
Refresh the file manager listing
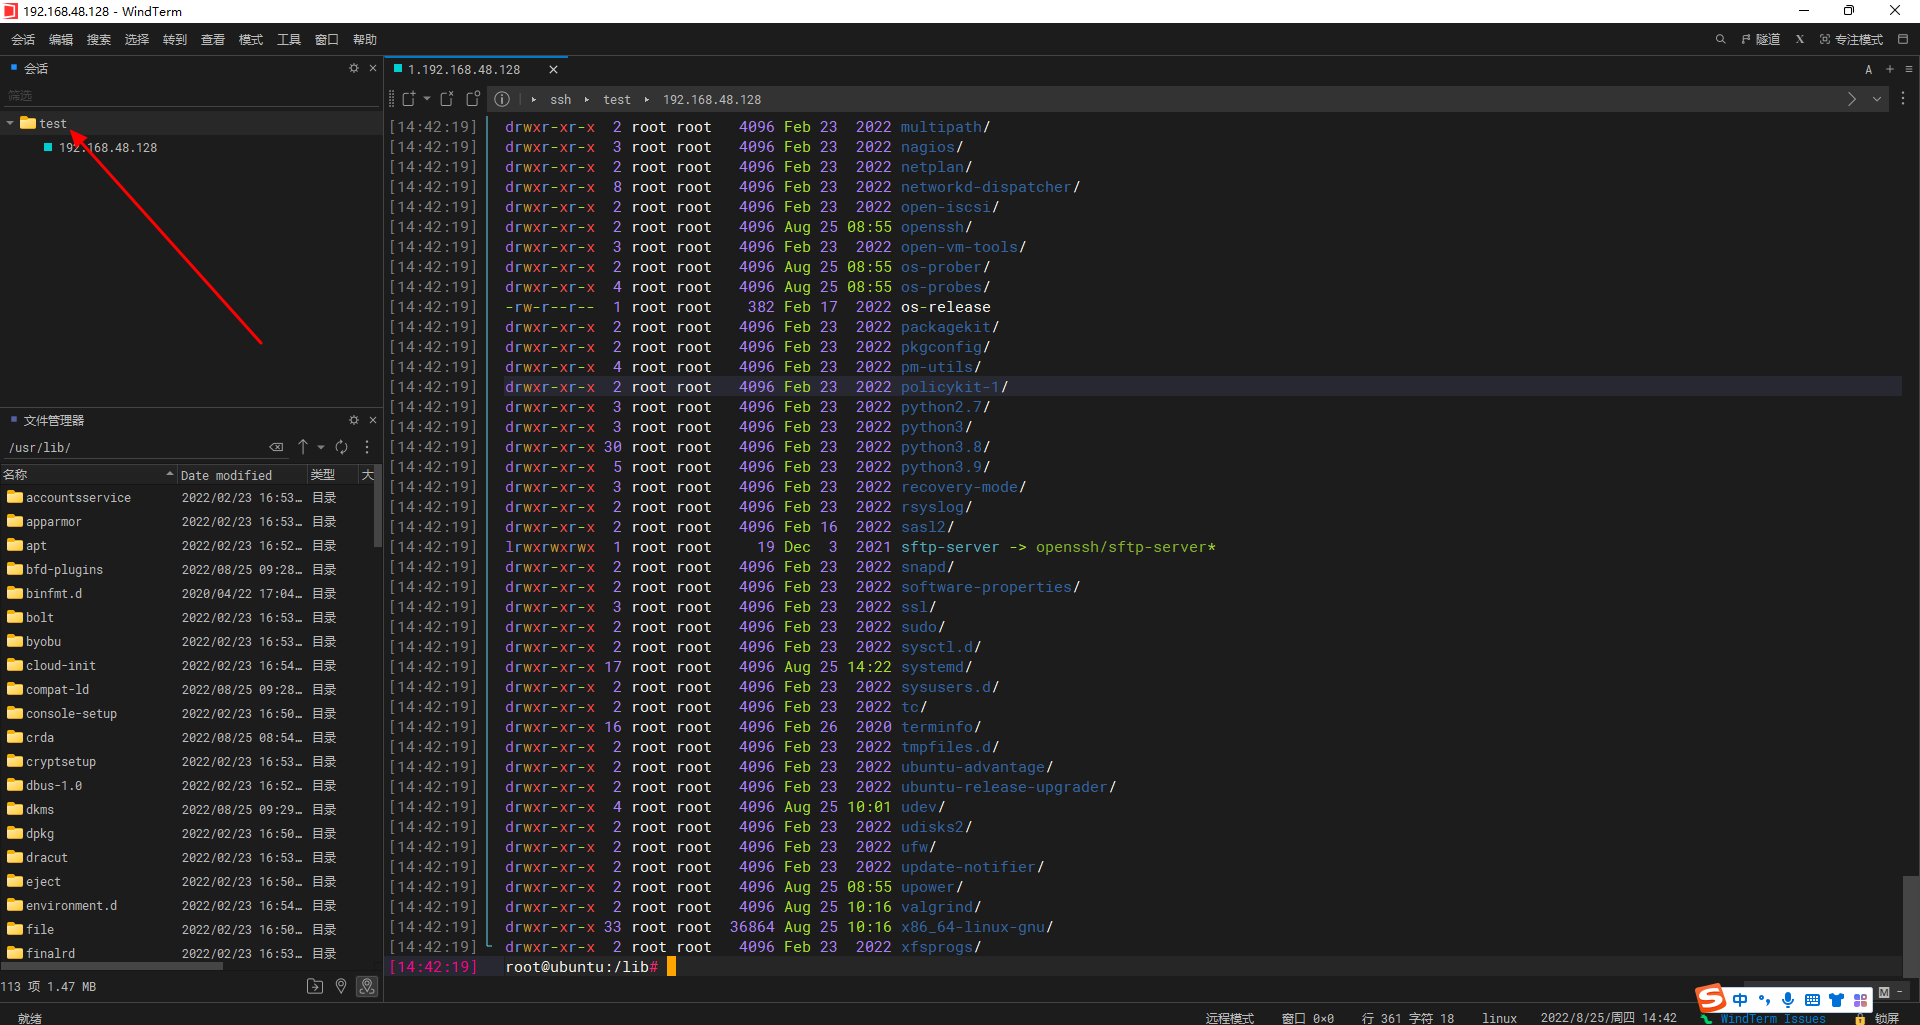coord(342,447)
